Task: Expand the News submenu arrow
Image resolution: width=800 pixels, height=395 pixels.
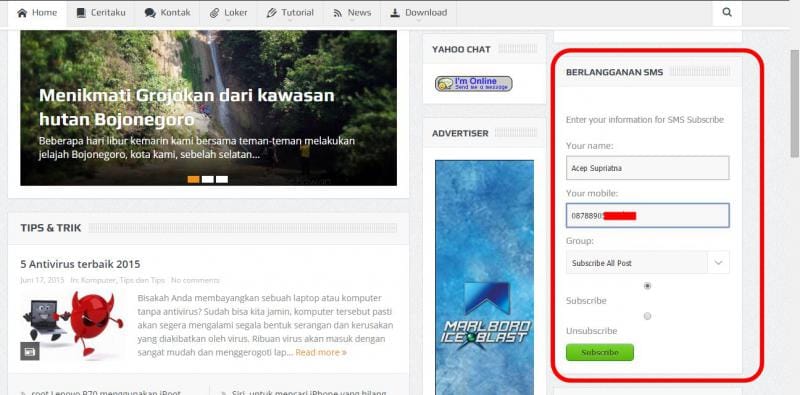Action: tap(352, 21)
